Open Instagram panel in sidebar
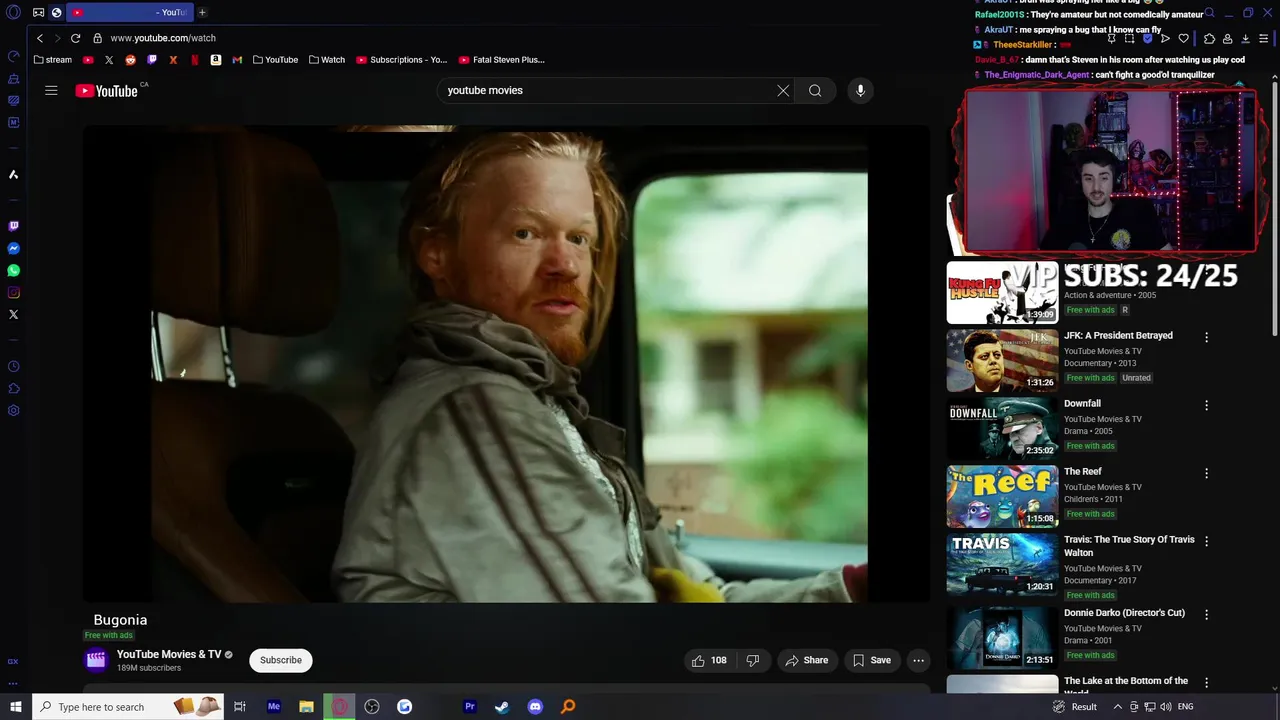The image size is (1280, 720). (13, 293)
